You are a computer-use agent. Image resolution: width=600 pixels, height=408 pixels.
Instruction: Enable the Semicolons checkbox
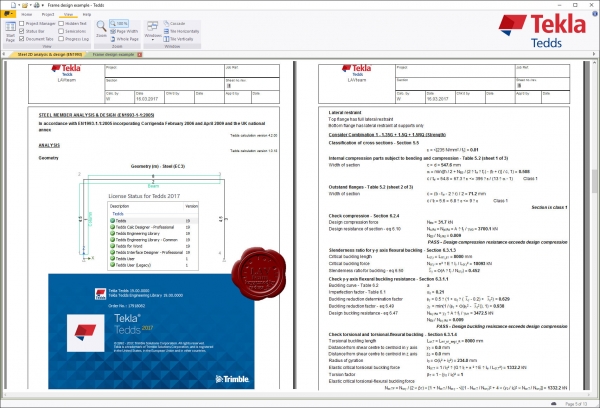pyautogui.click(x=61, y=31)
